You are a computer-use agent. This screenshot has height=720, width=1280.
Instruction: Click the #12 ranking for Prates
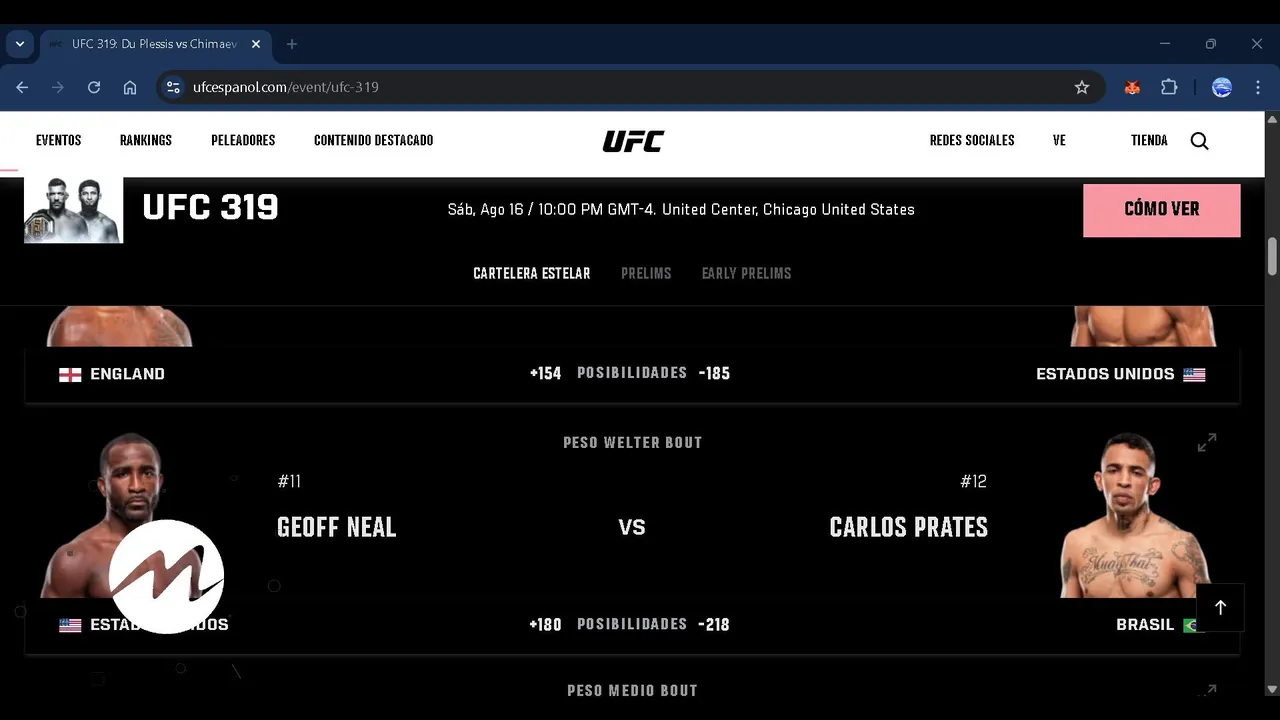tap(973, 482)
